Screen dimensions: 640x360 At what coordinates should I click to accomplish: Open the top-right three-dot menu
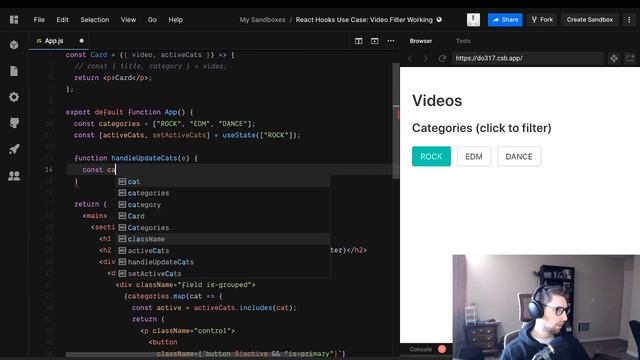pyautogui.click(x=629, y=20)
